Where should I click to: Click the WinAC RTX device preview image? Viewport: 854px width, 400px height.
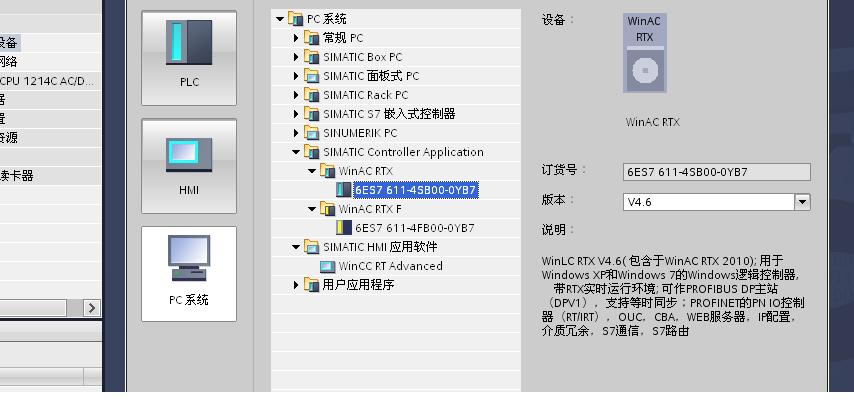(x=645, y=53)
